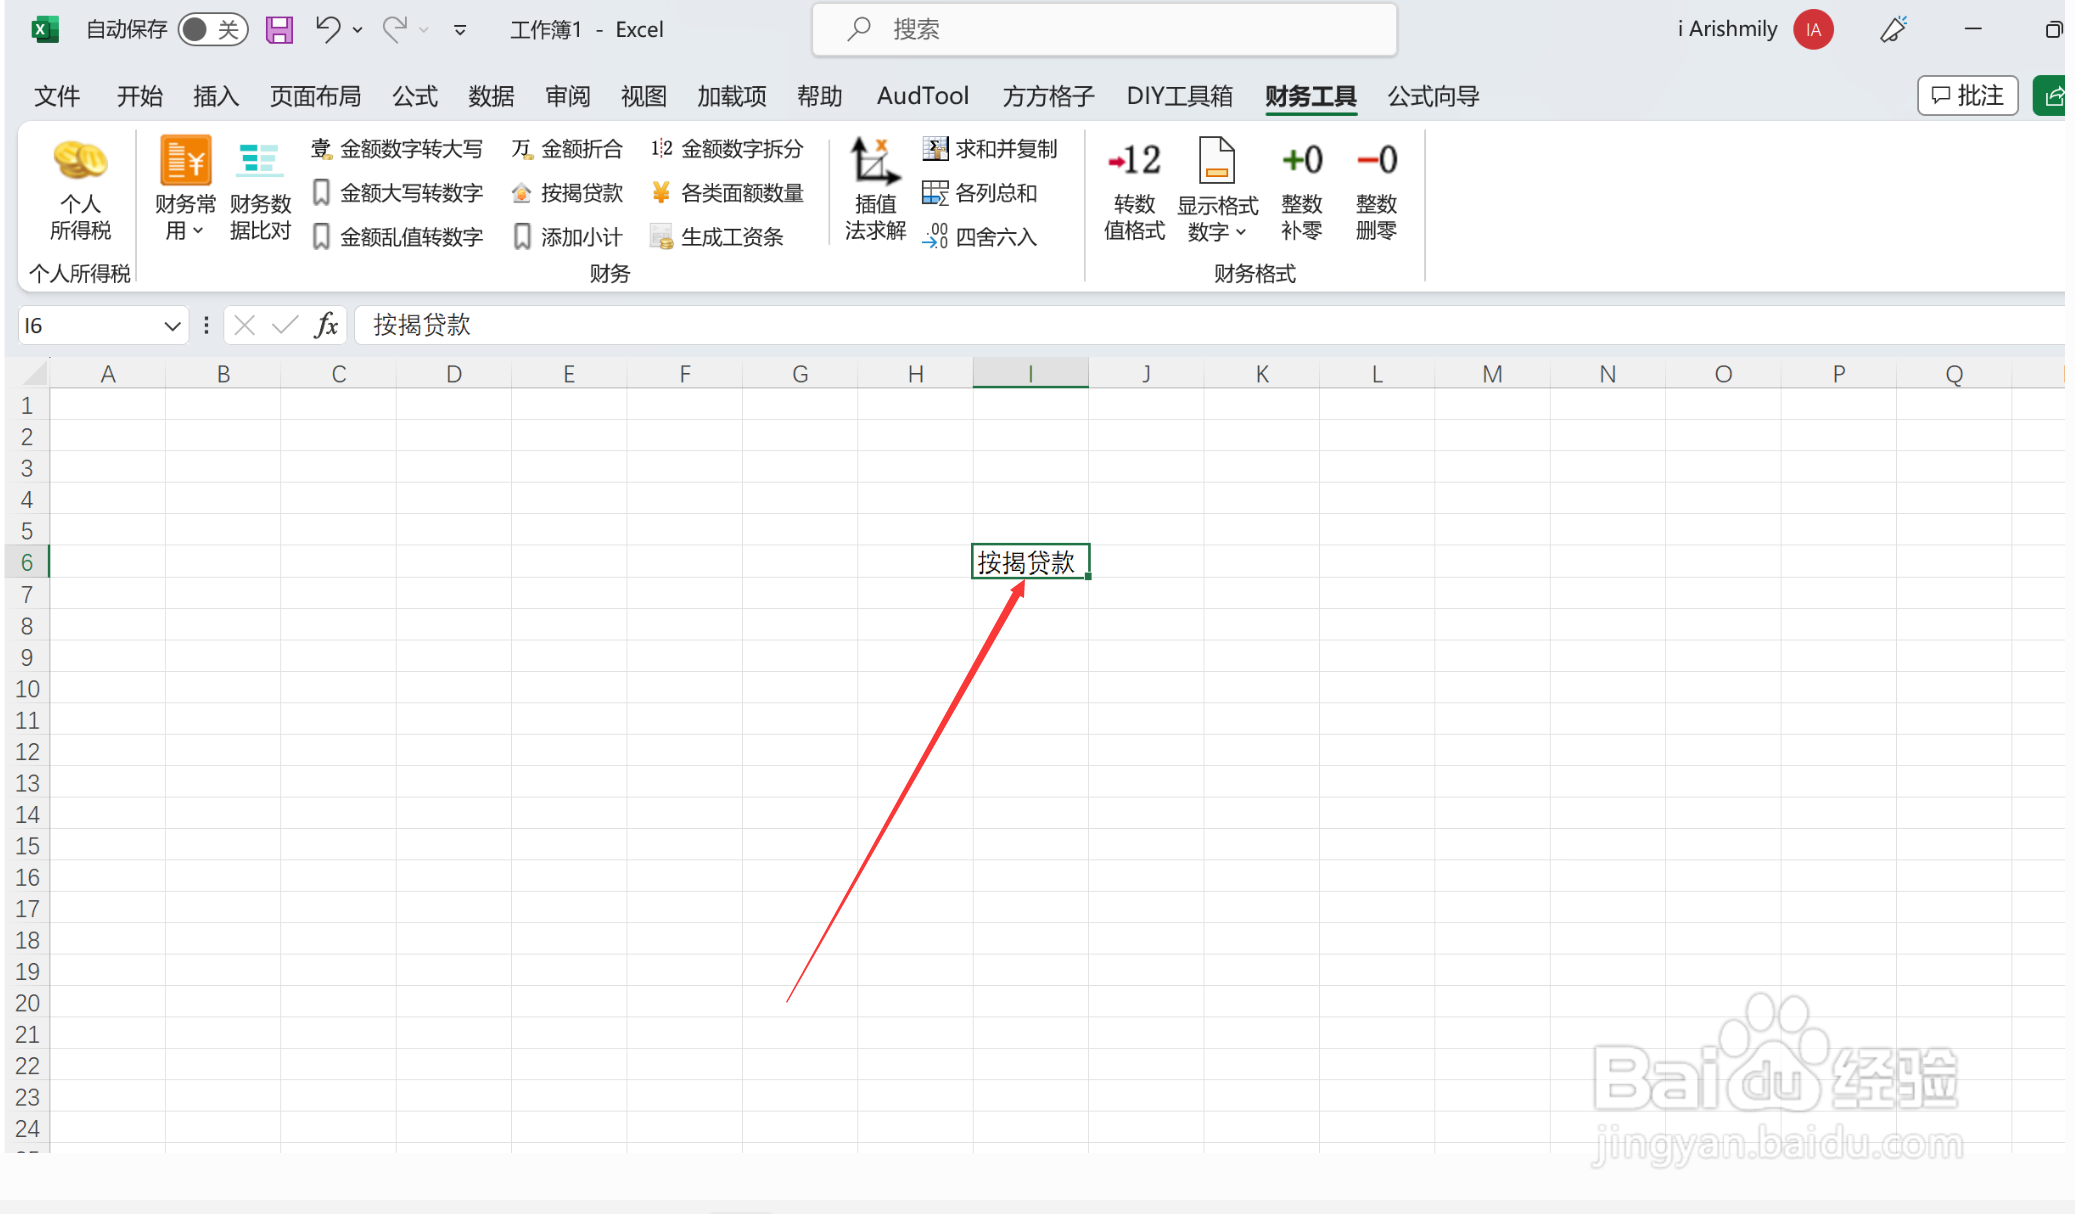The image size is (2075, 1214).
Task: Open the fx Insert Function dialog
Action: pyautogui.click(x=326, y=325)
